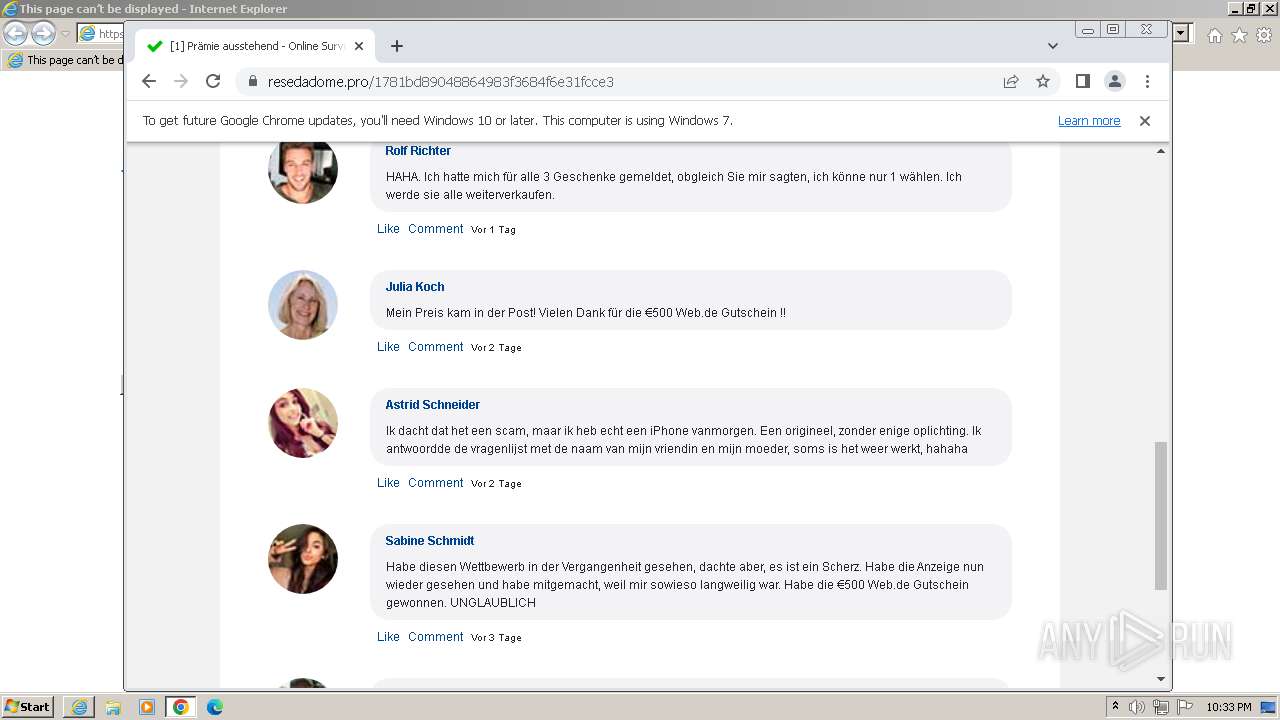Comment on Rolf Richter's post
1280x720 pixels.
pyautogui.click(x=435, y=229)
